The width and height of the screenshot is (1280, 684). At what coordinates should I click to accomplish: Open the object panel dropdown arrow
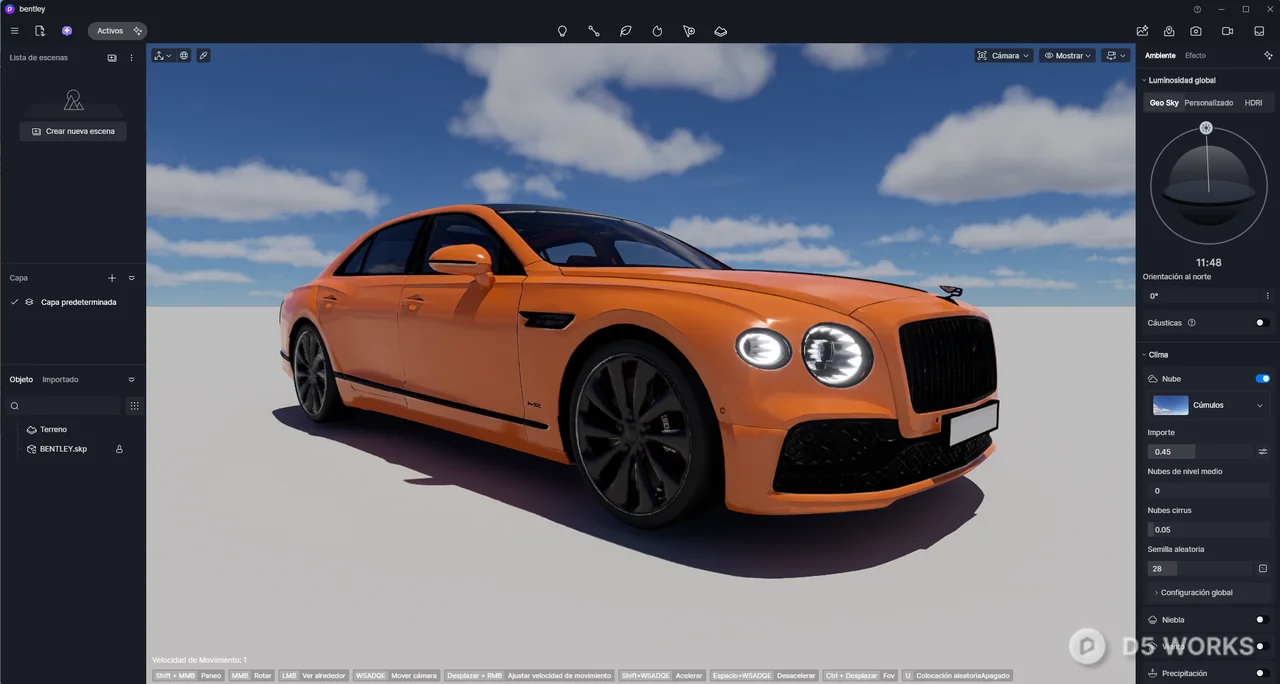click(131, 380)
